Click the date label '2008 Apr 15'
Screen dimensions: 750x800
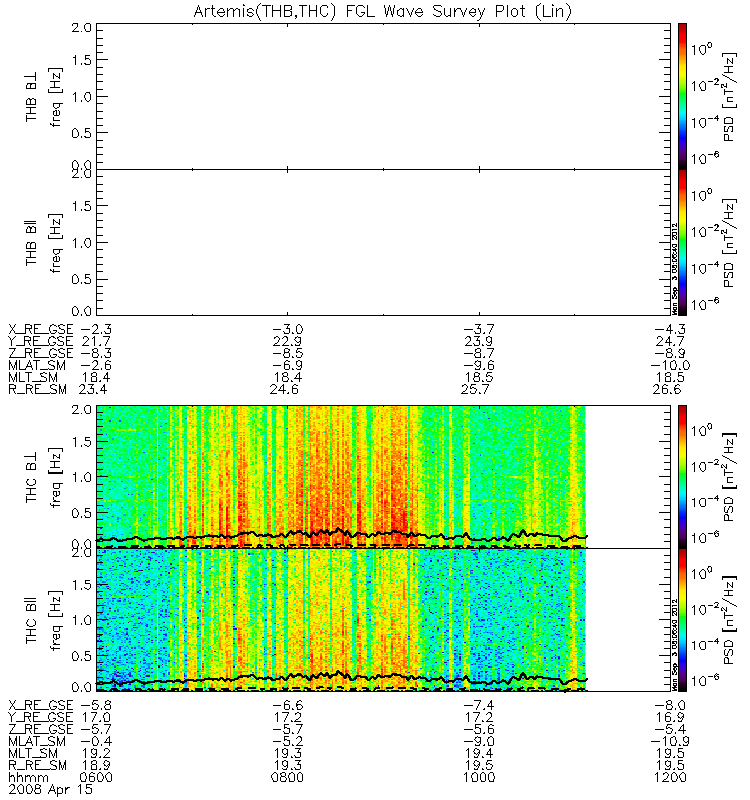tap(51, 789)
